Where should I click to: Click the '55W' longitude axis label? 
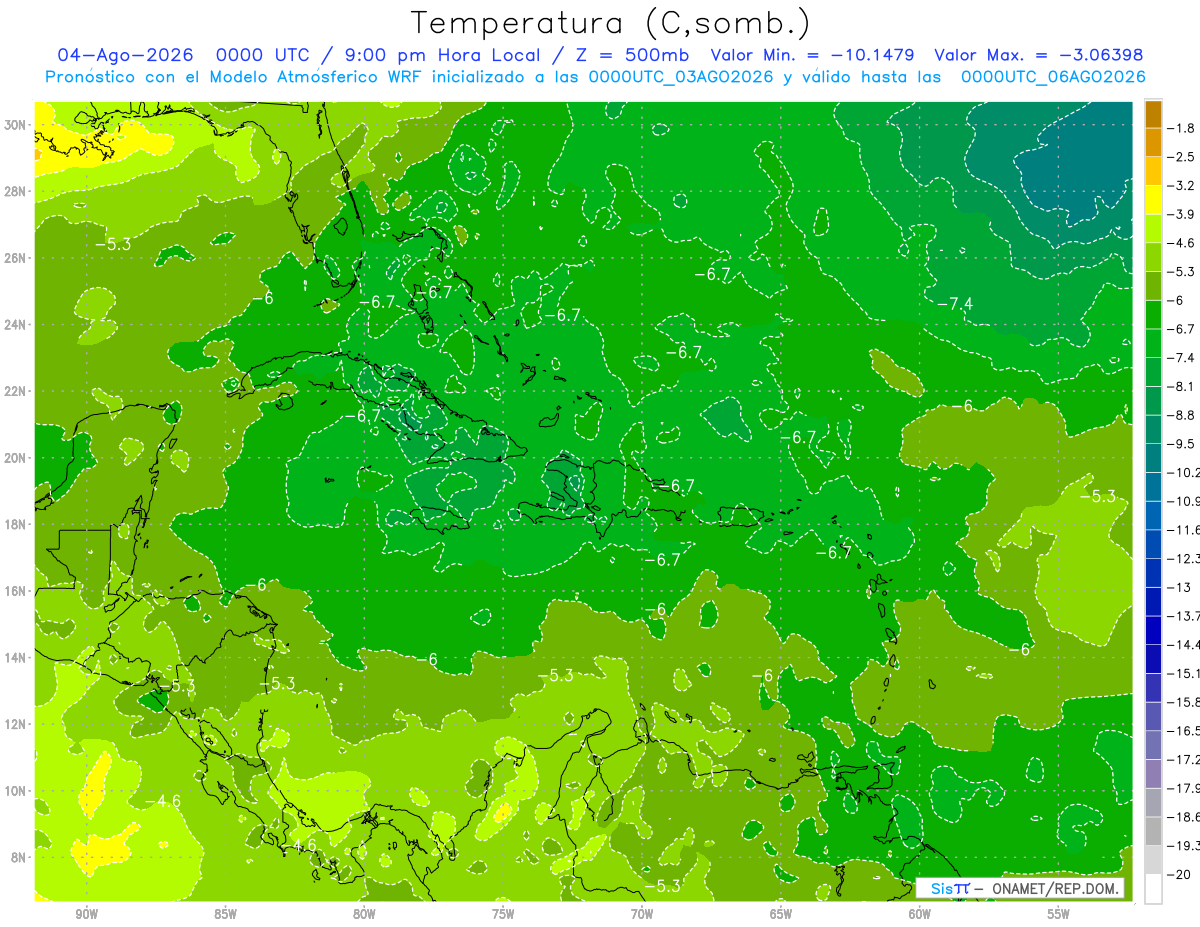(x=1059, y=914)
